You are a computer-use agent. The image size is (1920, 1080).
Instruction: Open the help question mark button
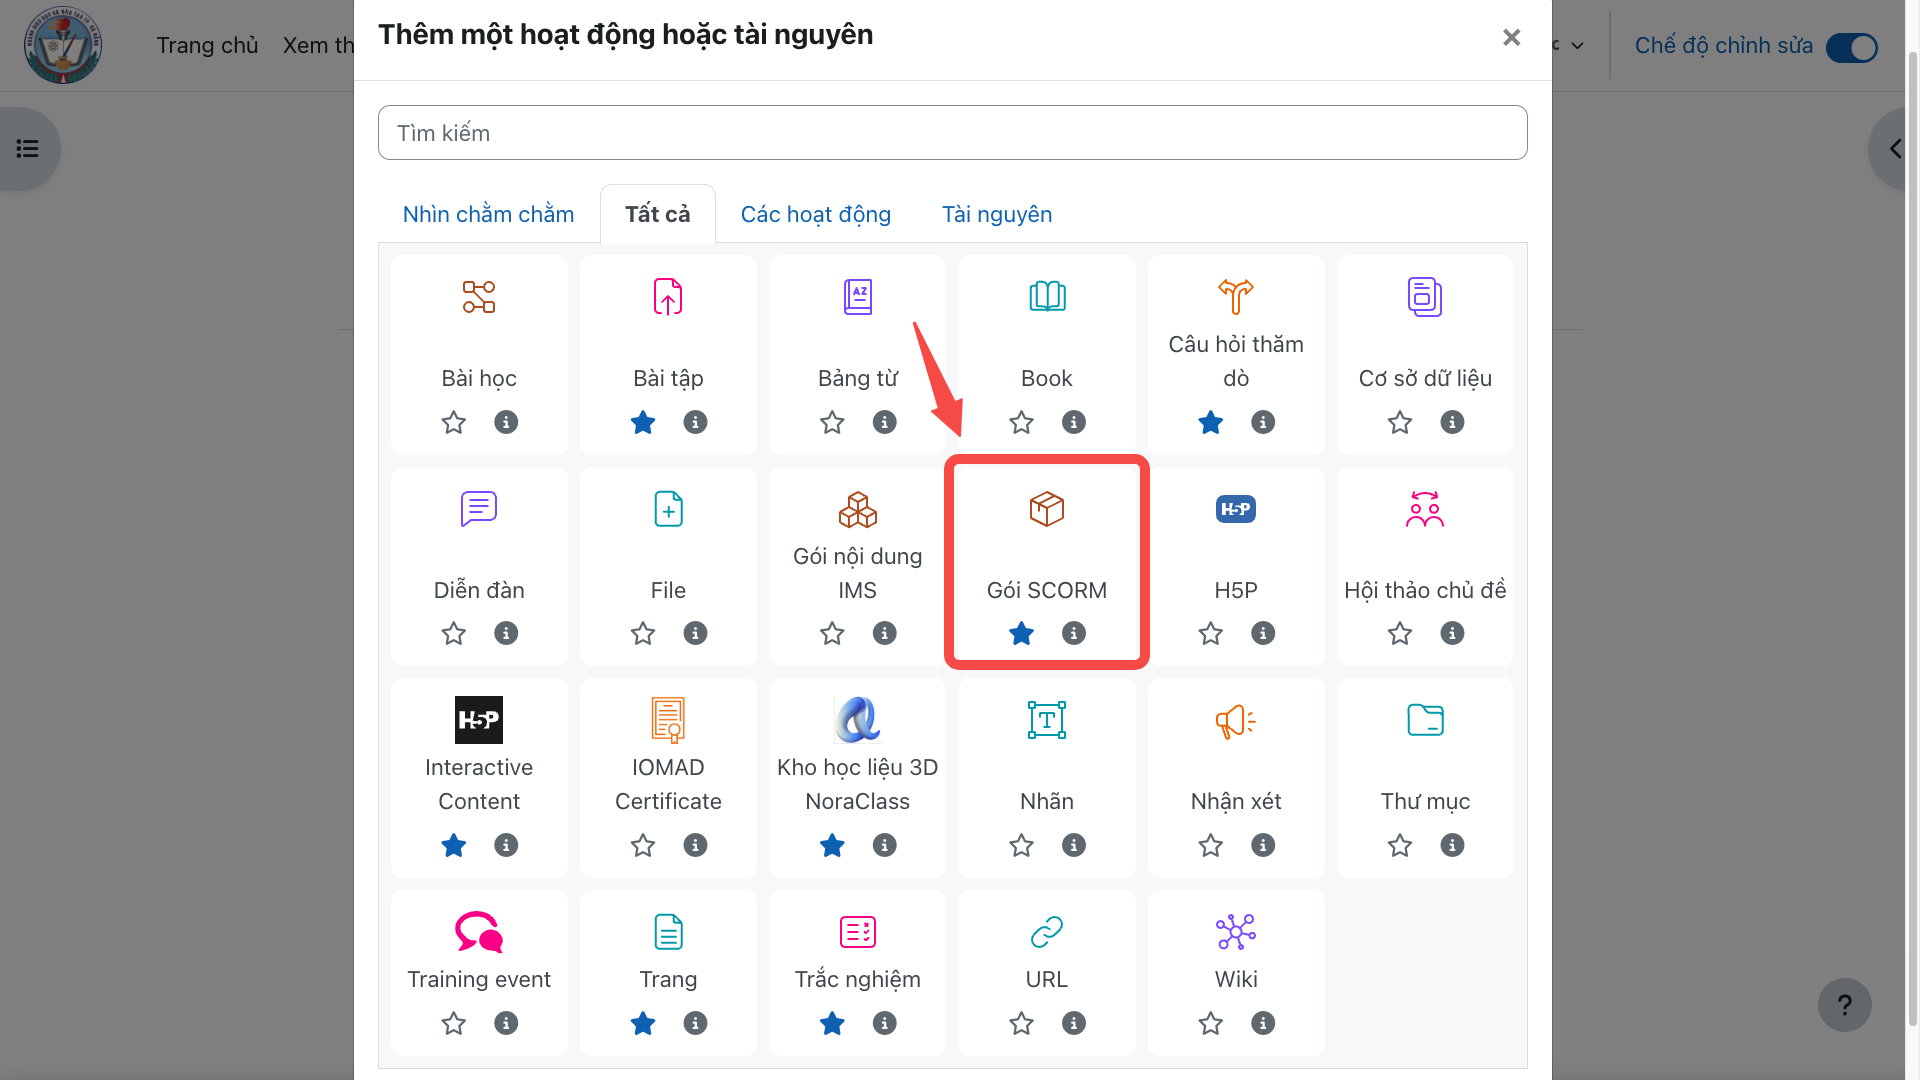1845,1005
